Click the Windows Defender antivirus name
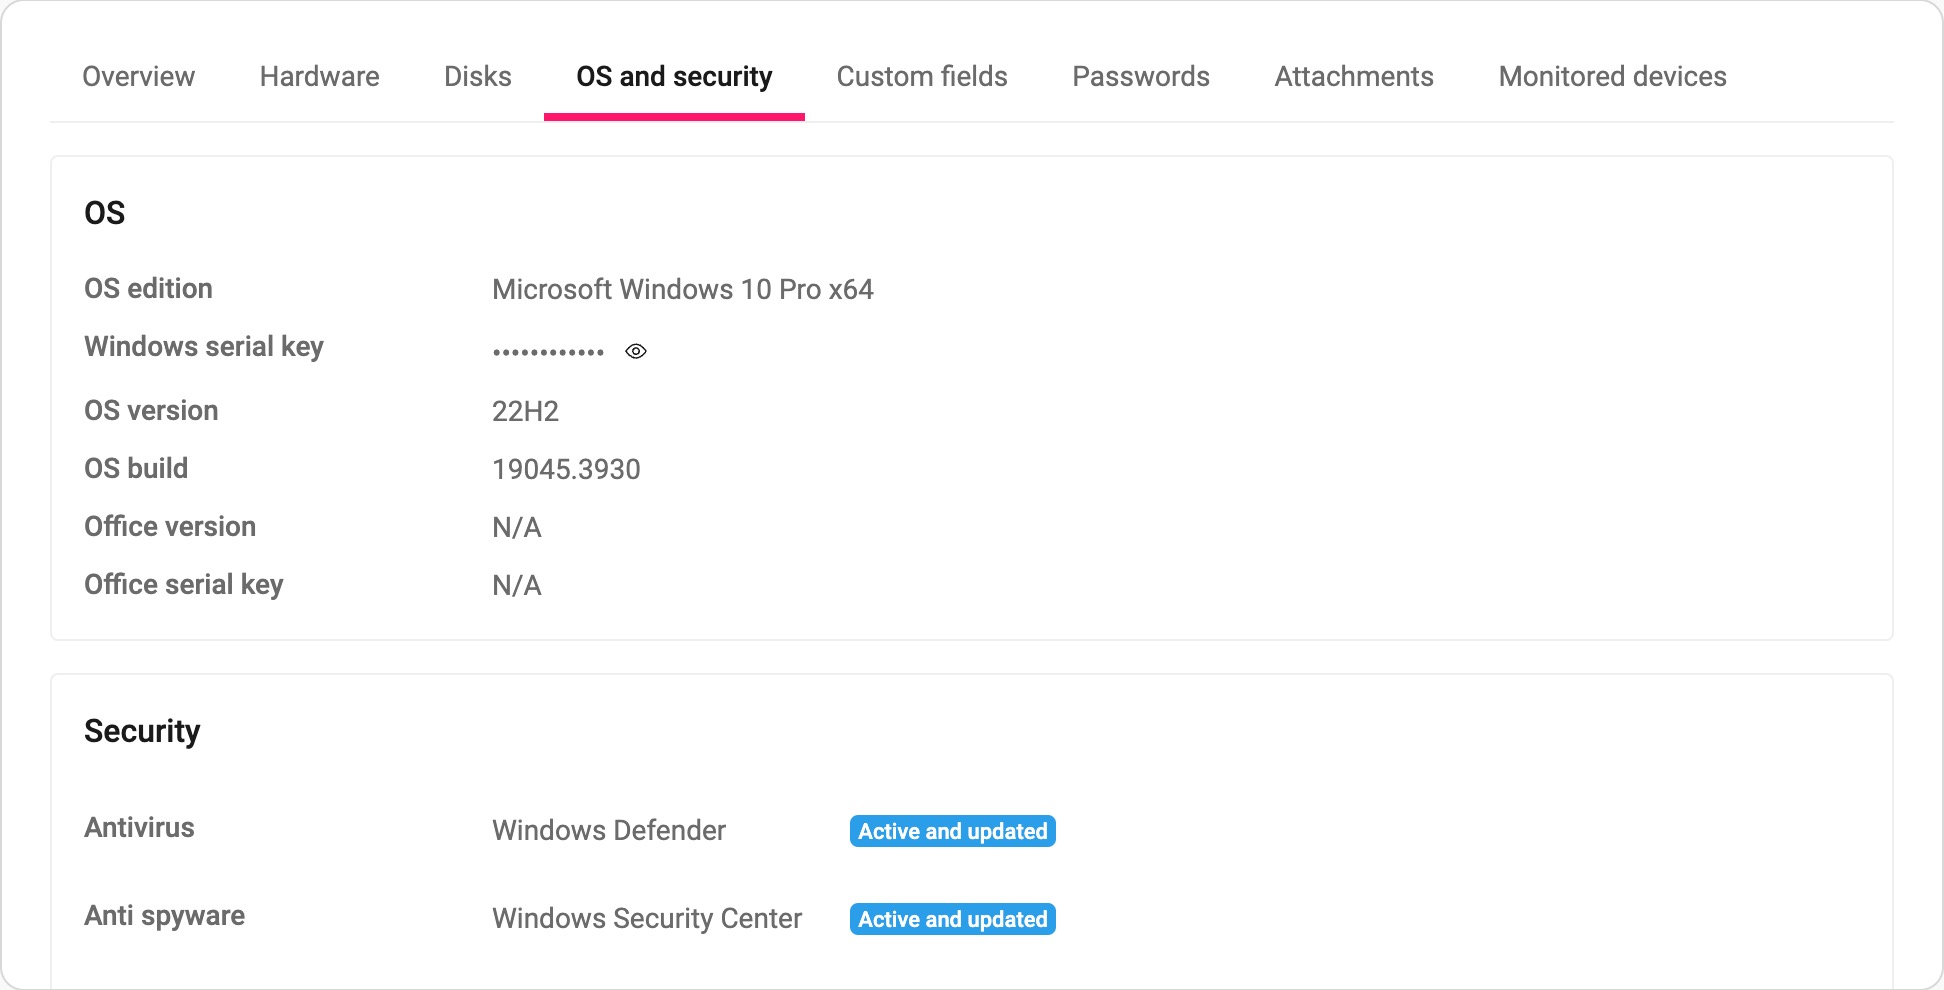The width and height of the screenshot is (1944, 990). click(x=609, y=830)
